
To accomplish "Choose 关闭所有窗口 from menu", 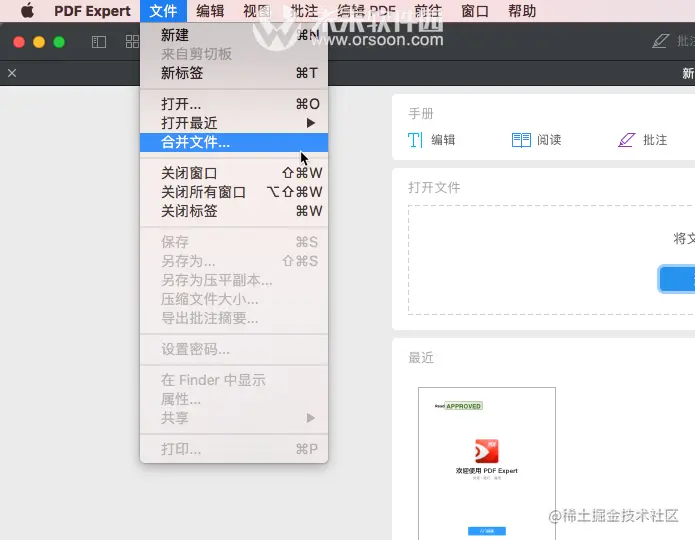I will coord(234,192).
